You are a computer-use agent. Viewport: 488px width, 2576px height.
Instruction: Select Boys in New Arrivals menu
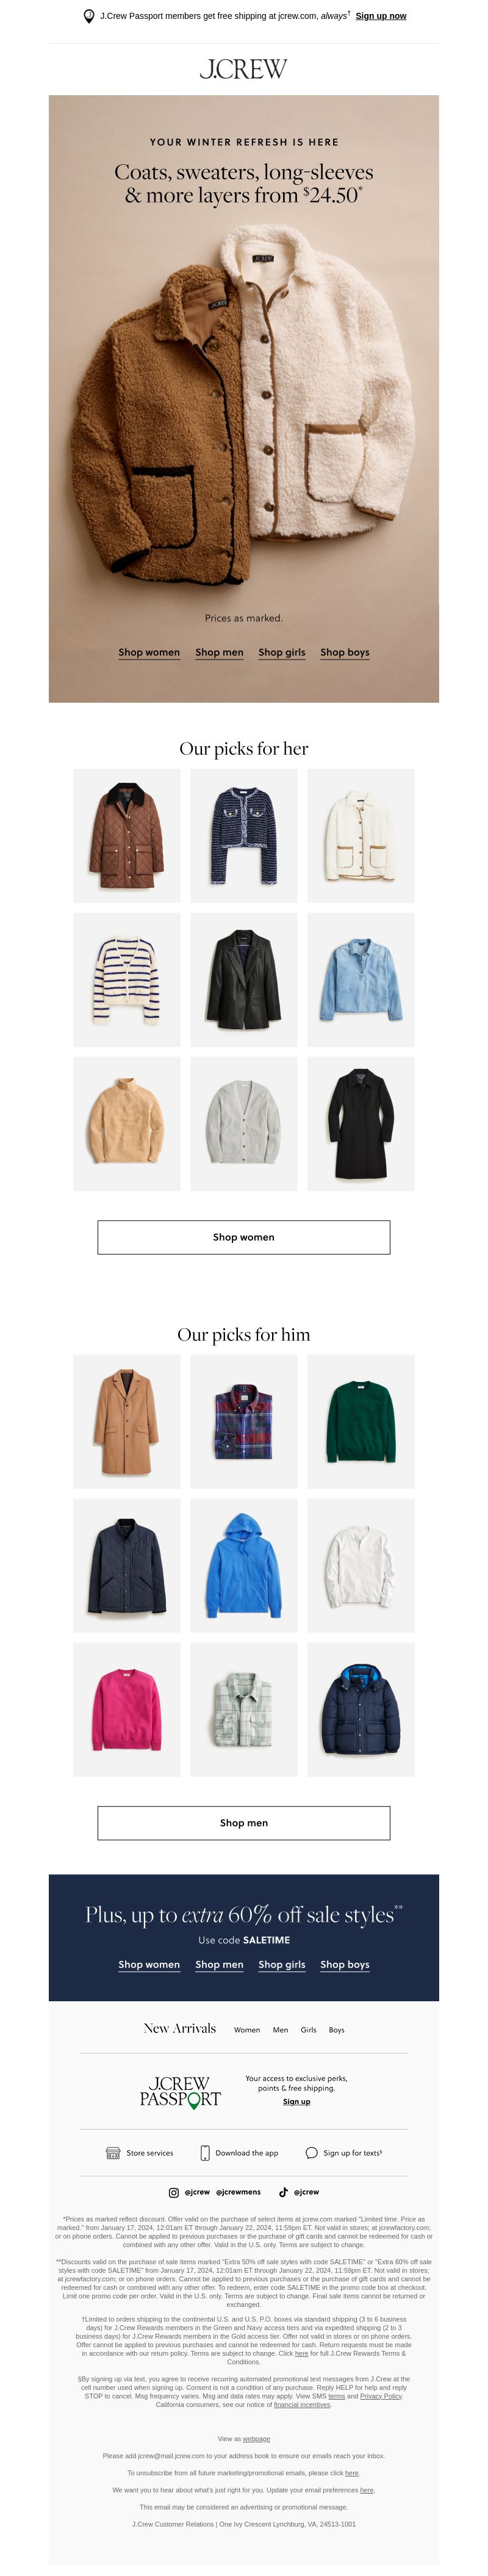pyautogui.click(x=336, y=2030)
